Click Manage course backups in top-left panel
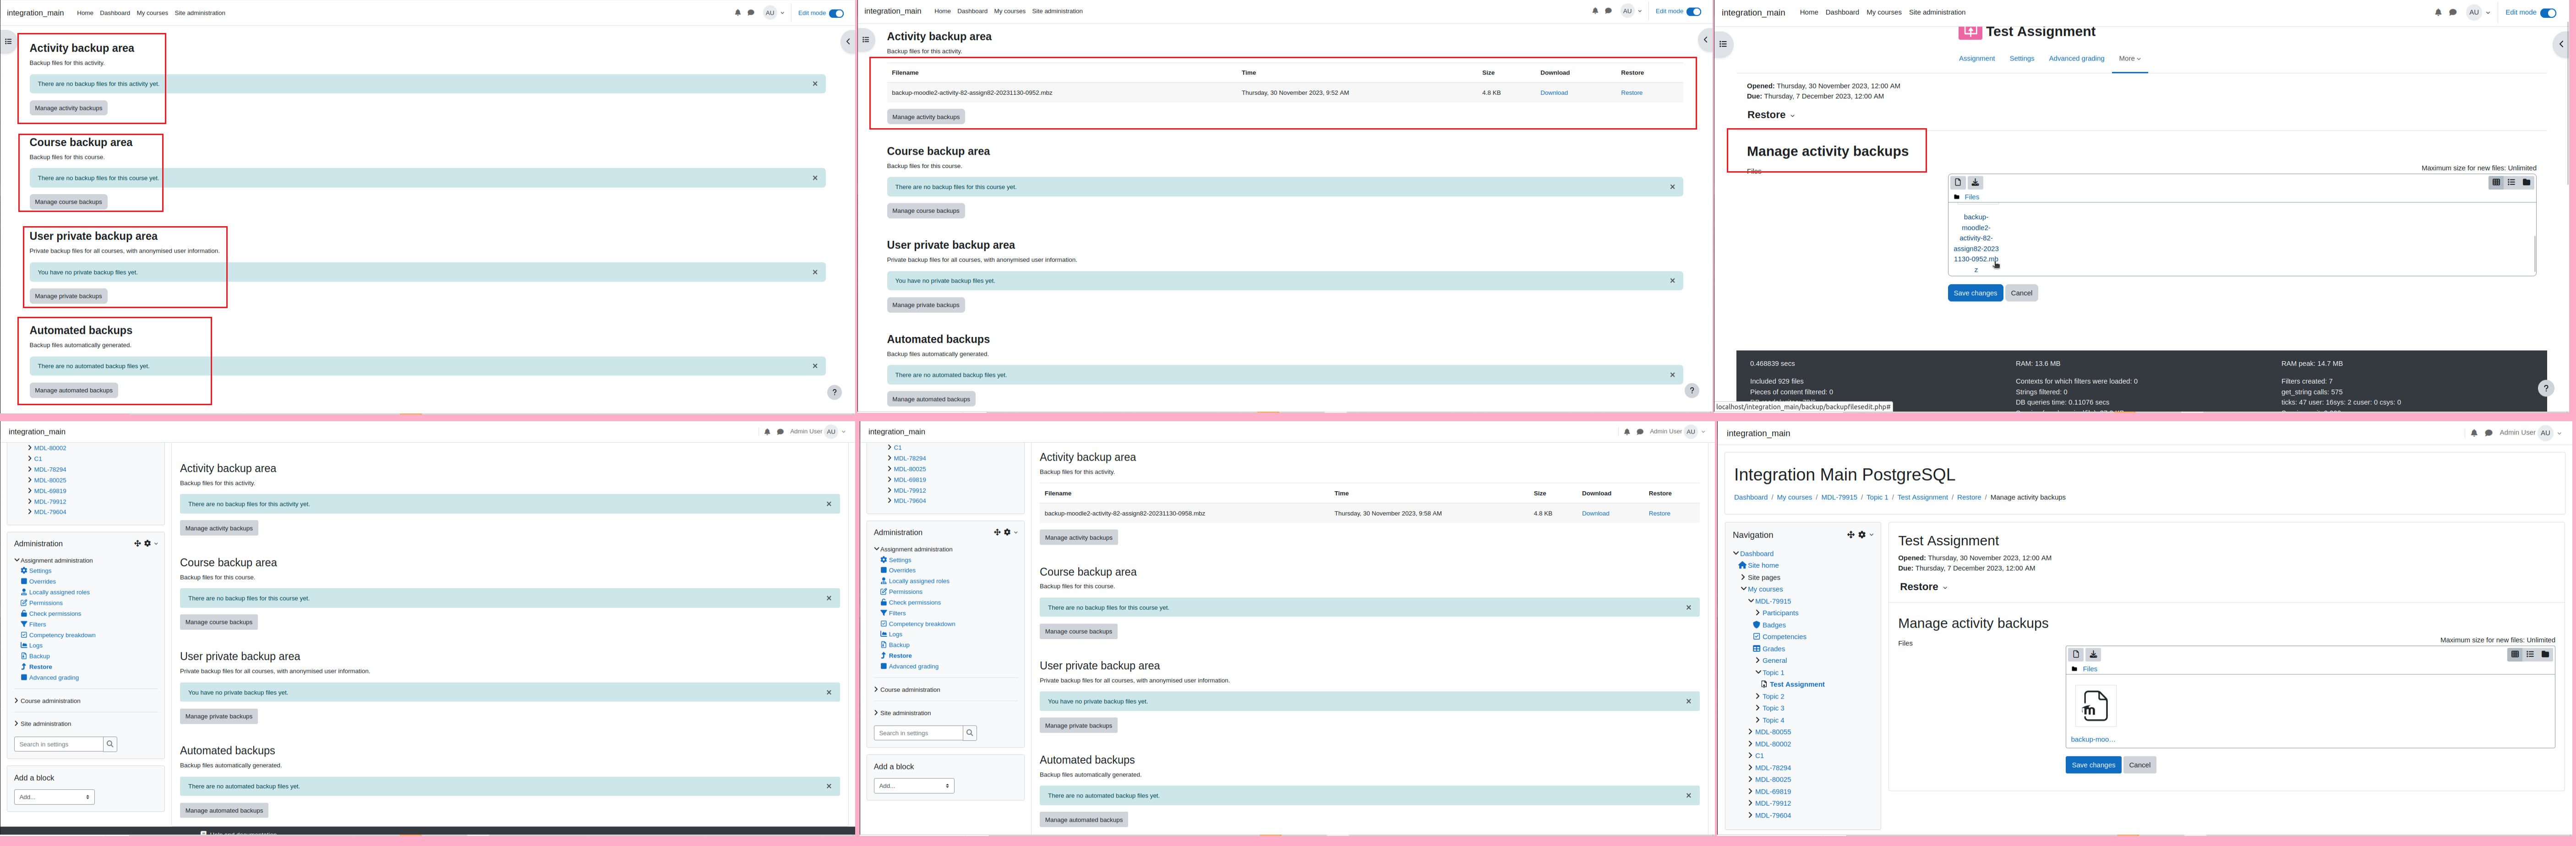This screenshot has width=2576, height=846. point(68,202)
